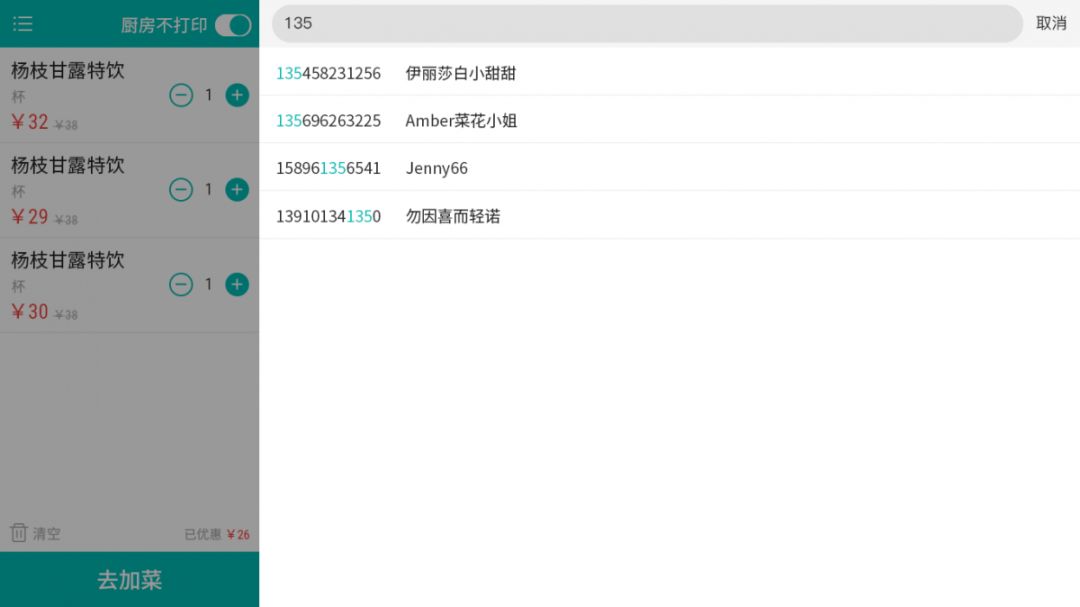The height and width of the screenshot is (607, 1080).
Task: Pick the Jenny66 member row
Action: point(437,168)
